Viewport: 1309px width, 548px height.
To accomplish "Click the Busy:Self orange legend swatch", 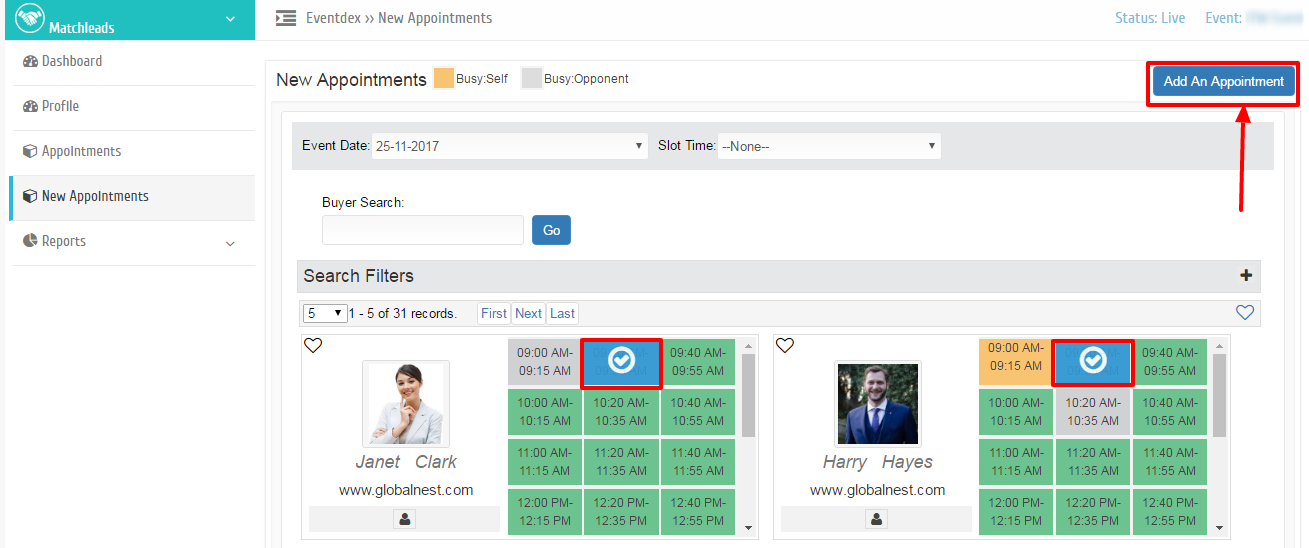I will pos(443,79).
